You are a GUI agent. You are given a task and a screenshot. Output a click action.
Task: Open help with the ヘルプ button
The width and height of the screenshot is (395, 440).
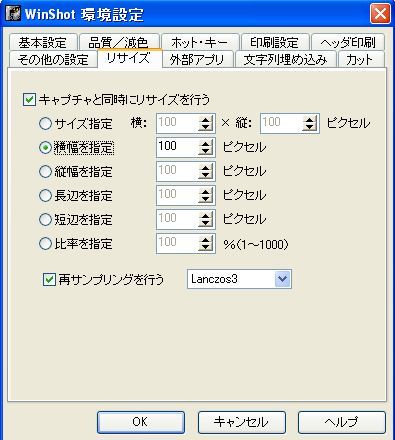342,422
